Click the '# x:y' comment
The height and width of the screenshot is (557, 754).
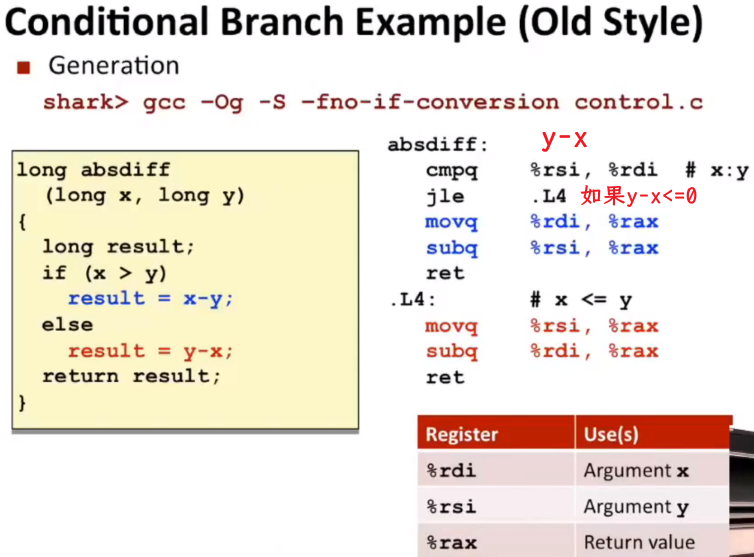(x=717, y=170)
